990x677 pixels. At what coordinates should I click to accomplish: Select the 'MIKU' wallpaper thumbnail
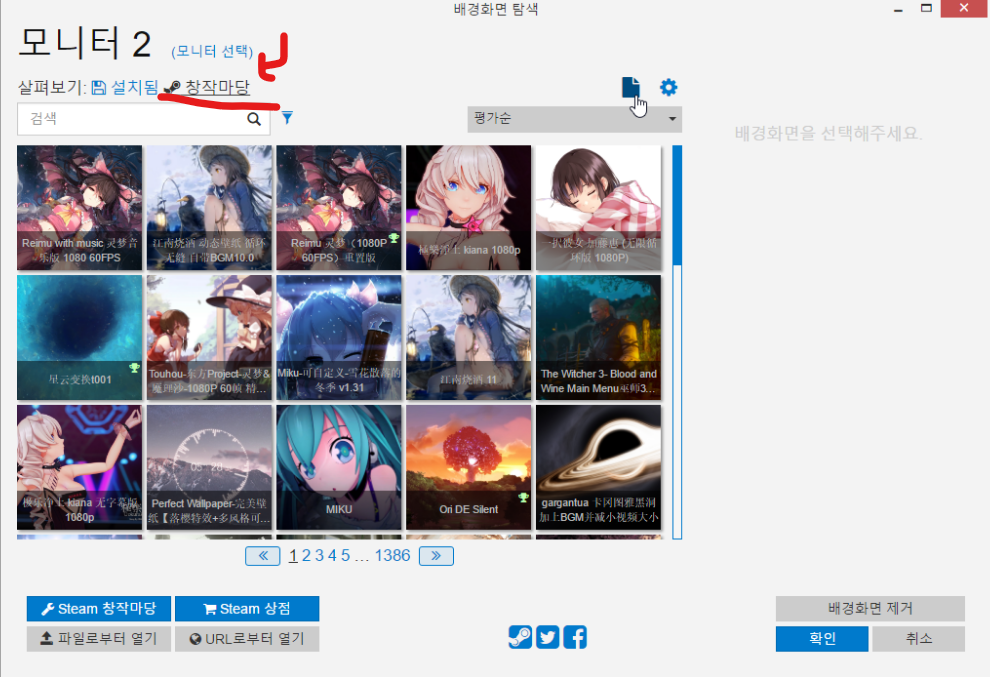[x=339, y=467]
